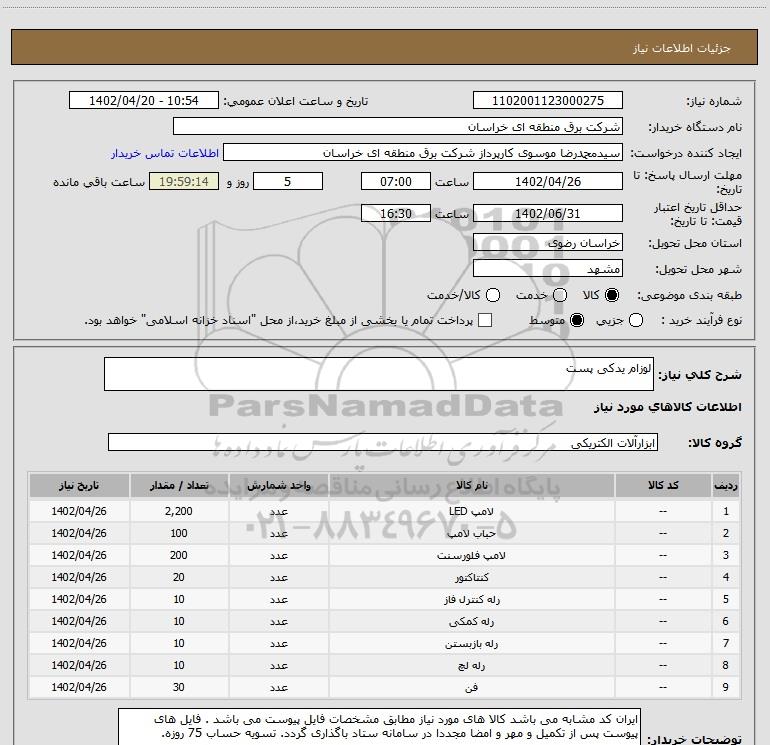
Task: Click quantity 2,200 in the LED row
Action: 179,511
